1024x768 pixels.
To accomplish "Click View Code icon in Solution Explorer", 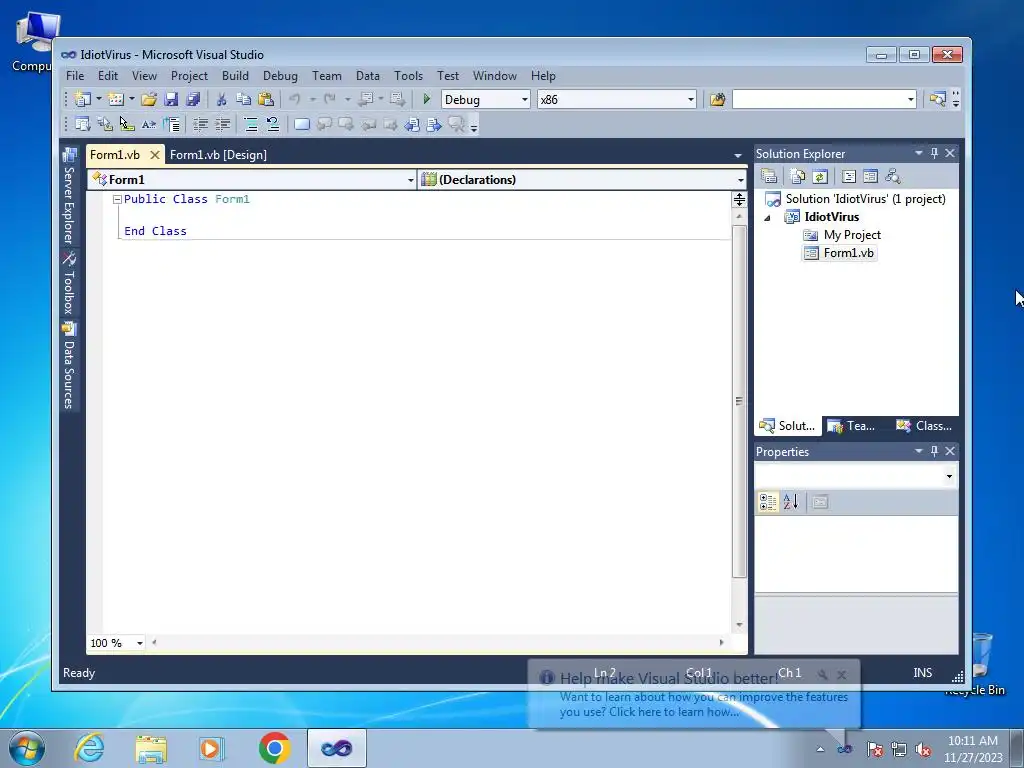I will [x=848, y=176].
